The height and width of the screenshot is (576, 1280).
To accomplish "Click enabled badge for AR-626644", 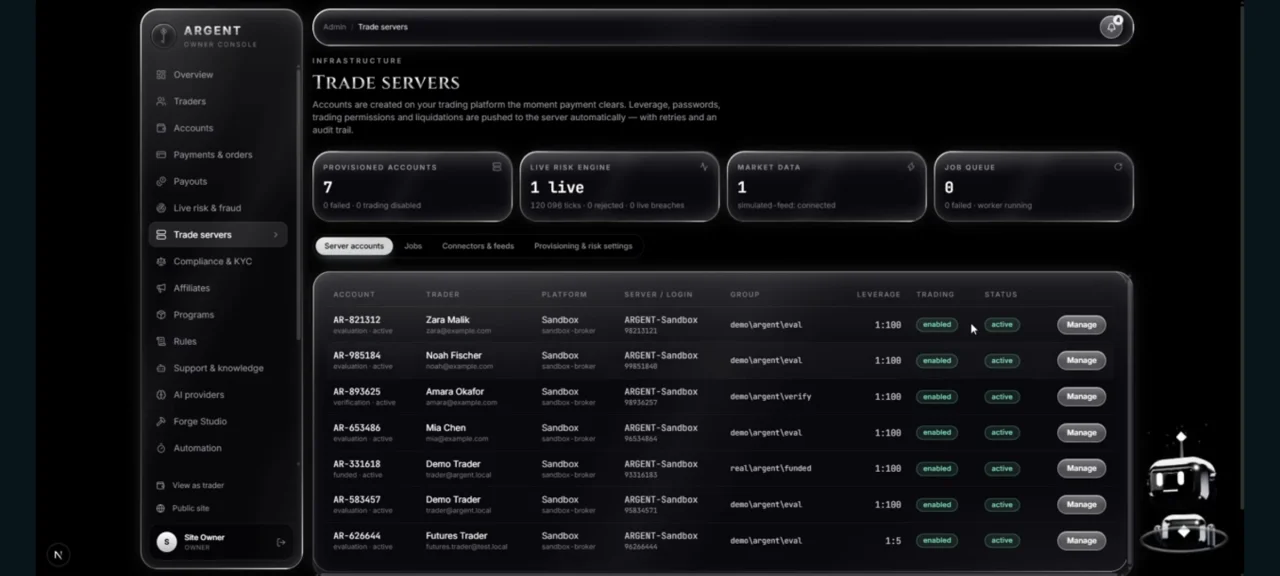I will [937, 540].
